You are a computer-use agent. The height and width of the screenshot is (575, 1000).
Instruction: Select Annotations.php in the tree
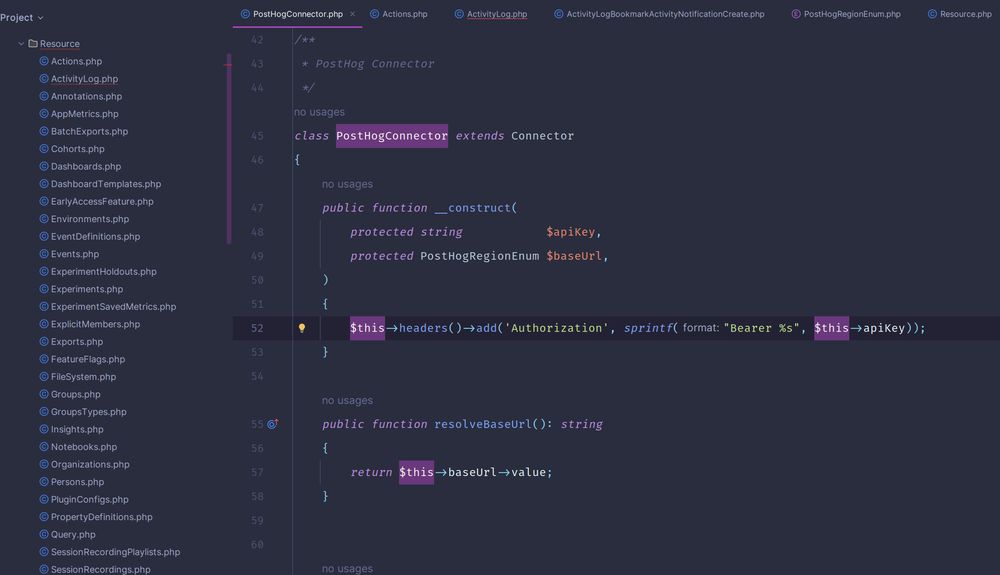(x=86, y=96)
